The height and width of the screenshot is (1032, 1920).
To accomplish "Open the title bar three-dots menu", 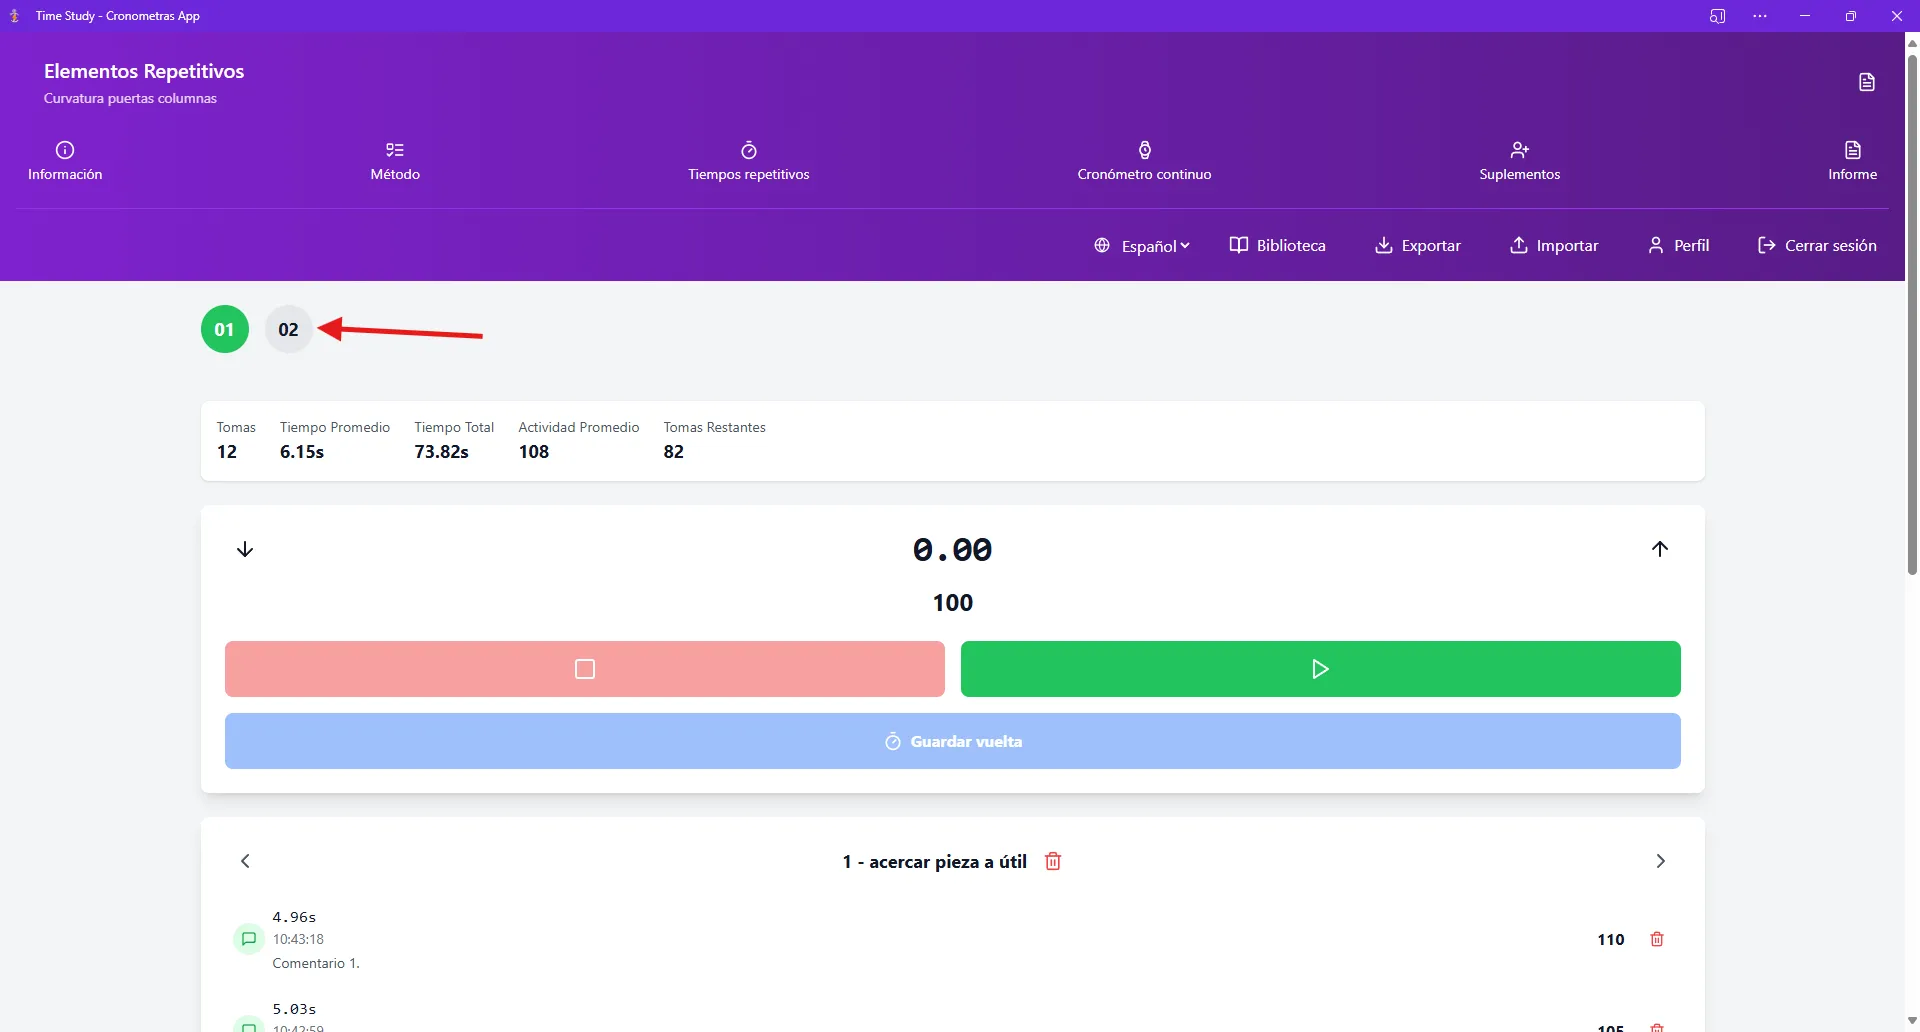I will click(1760, 16).
